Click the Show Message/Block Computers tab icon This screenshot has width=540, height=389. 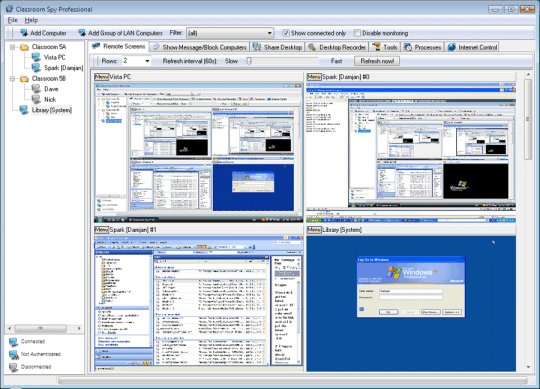[156, 47]
